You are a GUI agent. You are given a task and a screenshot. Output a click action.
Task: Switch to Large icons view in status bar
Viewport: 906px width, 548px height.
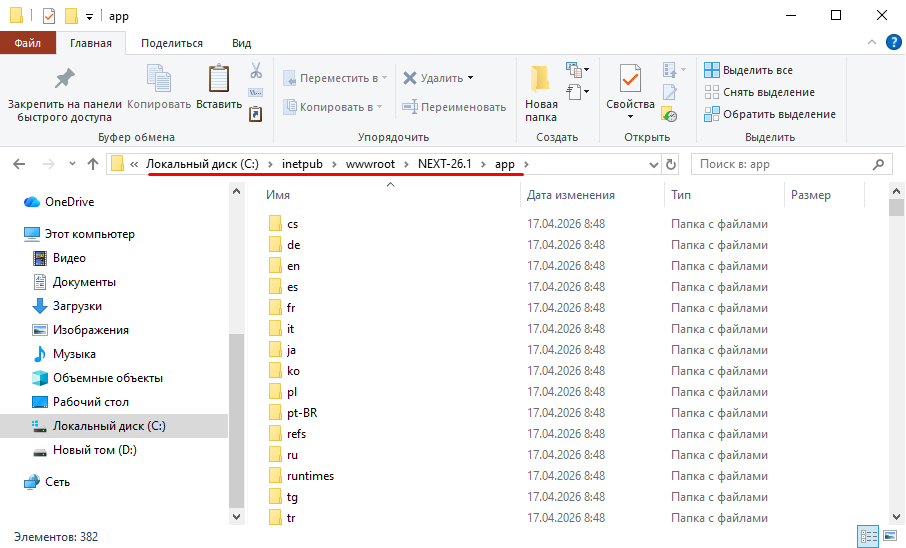tap(890, 536)
